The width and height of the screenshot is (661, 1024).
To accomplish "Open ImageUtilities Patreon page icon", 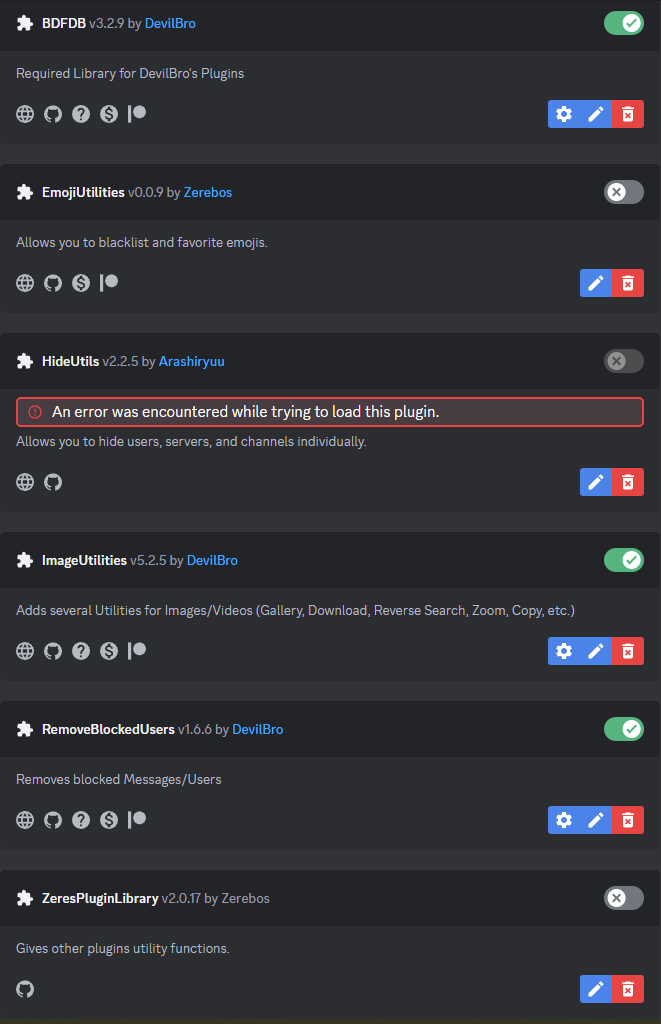I will 137,651.
